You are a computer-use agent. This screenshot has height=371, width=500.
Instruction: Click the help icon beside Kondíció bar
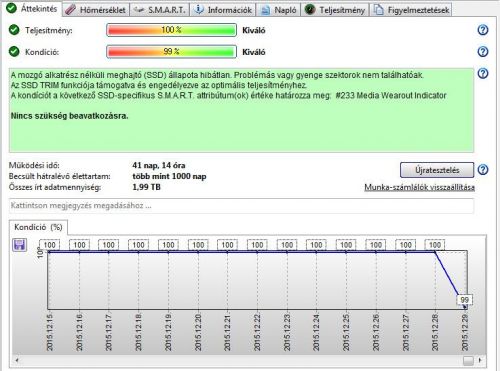[x=483, y=52]
